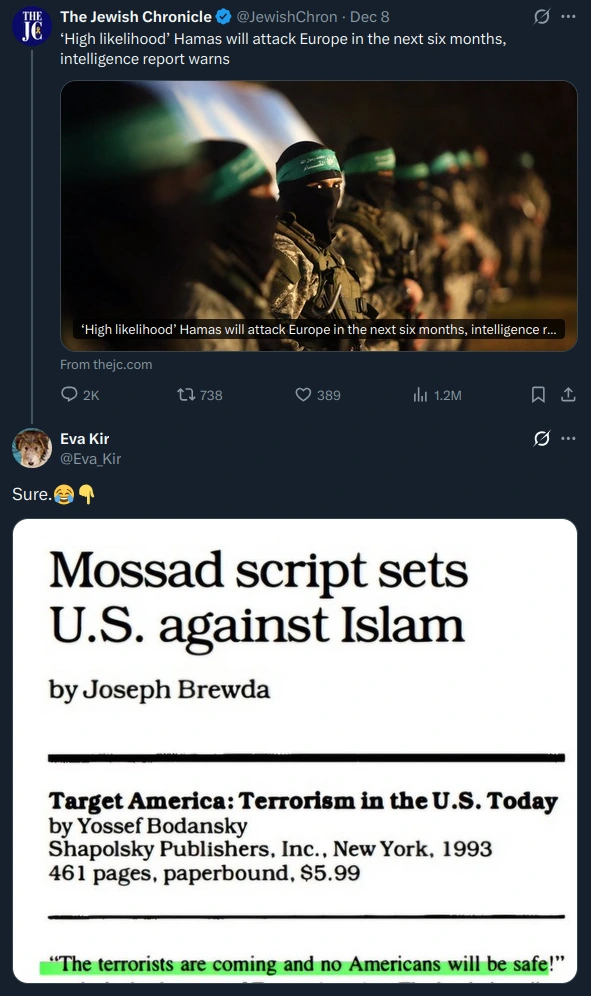Bookmark the Jewish Chronicle tweet

(x=538, y=394)
